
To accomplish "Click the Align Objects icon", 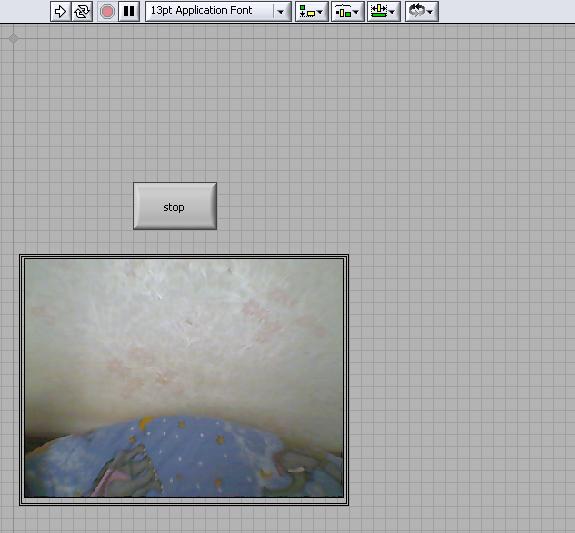I will click(307, 11).
